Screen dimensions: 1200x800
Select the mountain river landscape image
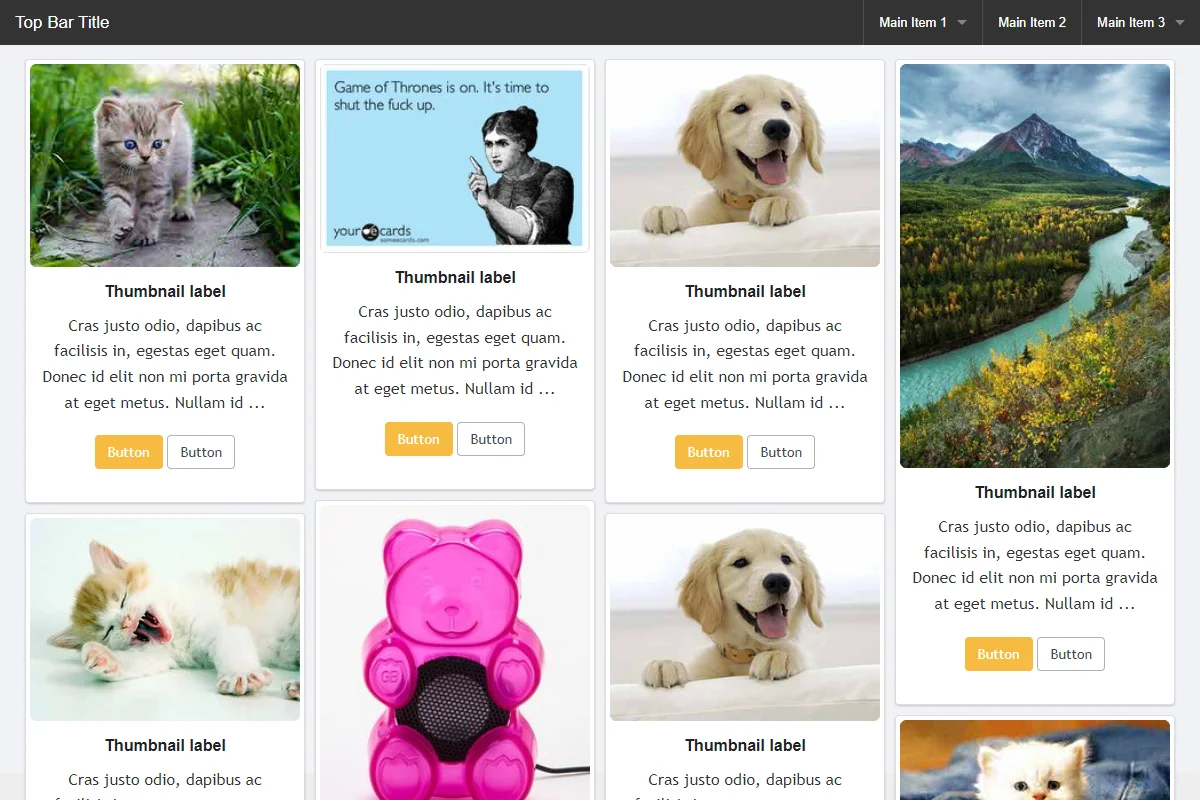pos(1035,266)
